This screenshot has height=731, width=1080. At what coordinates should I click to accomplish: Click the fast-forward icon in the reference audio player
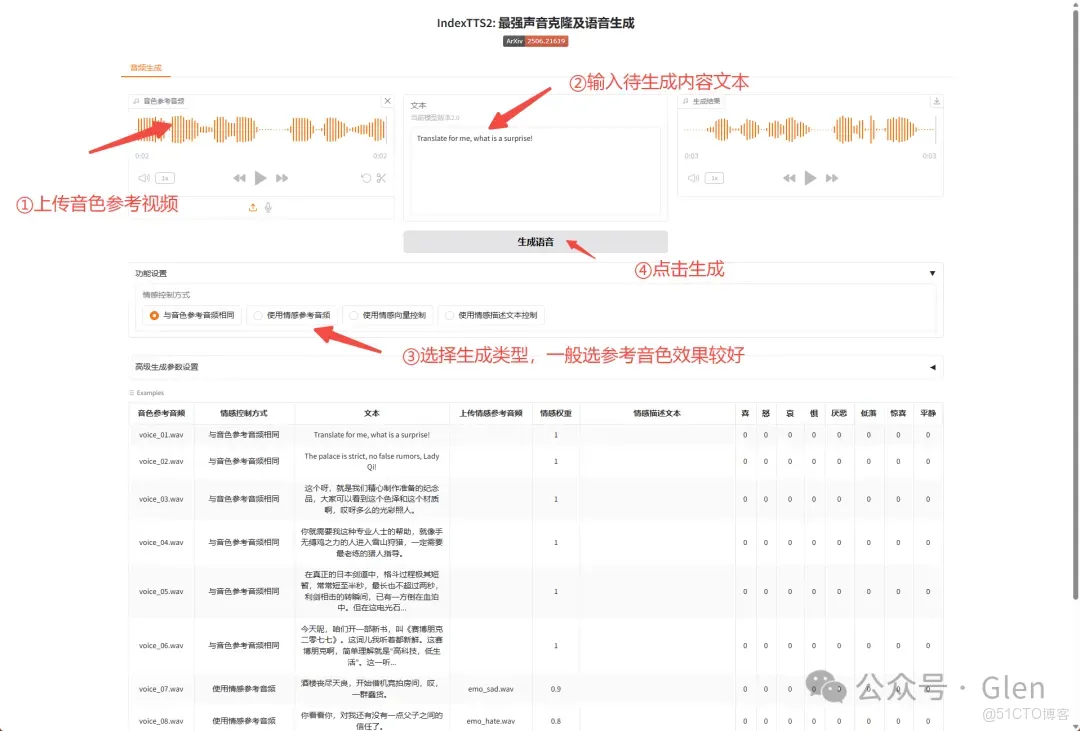point(282,177)
